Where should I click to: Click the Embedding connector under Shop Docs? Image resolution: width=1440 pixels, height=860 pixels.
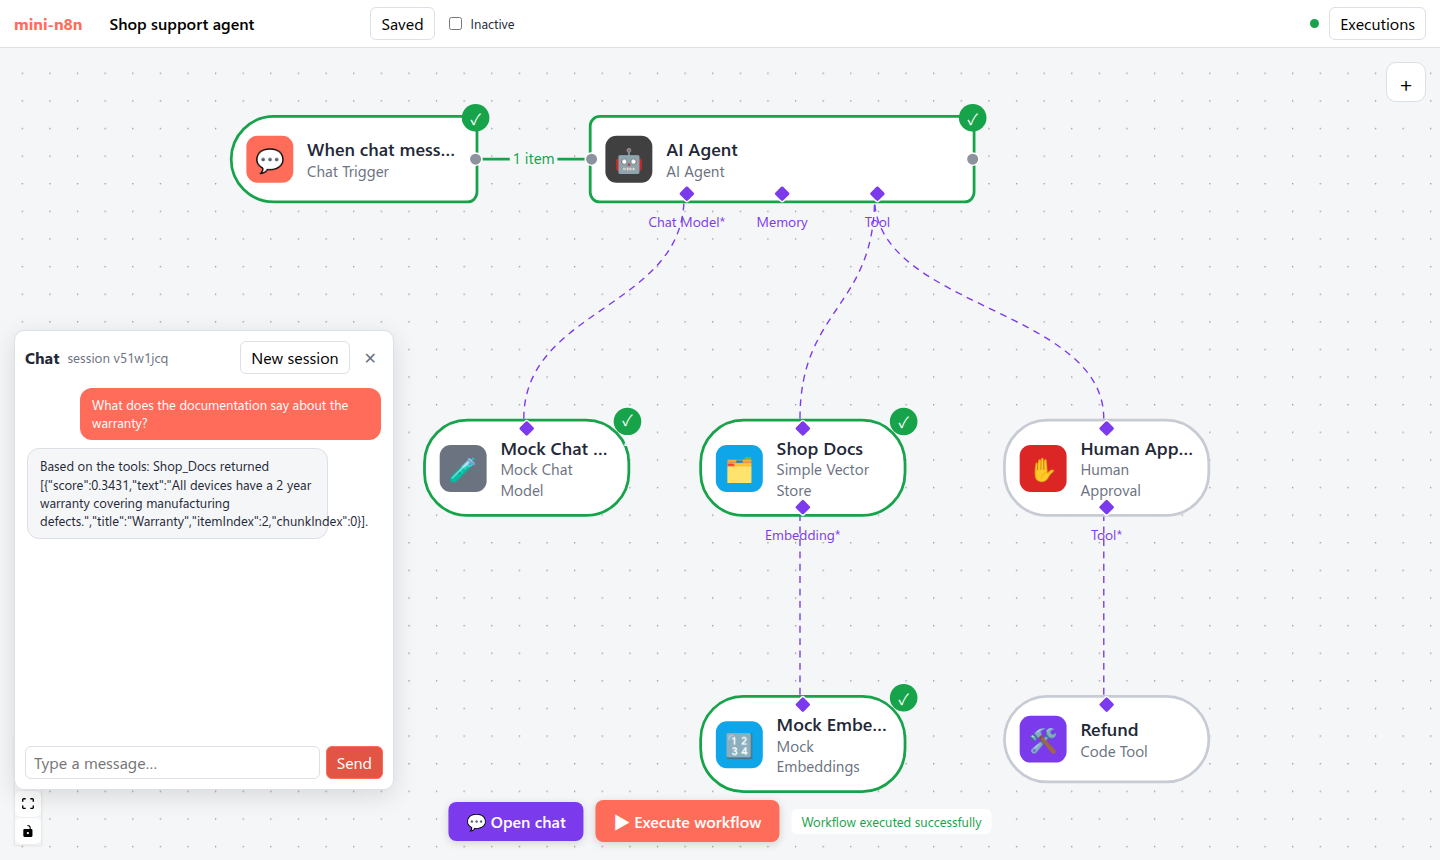click(802, 508)
